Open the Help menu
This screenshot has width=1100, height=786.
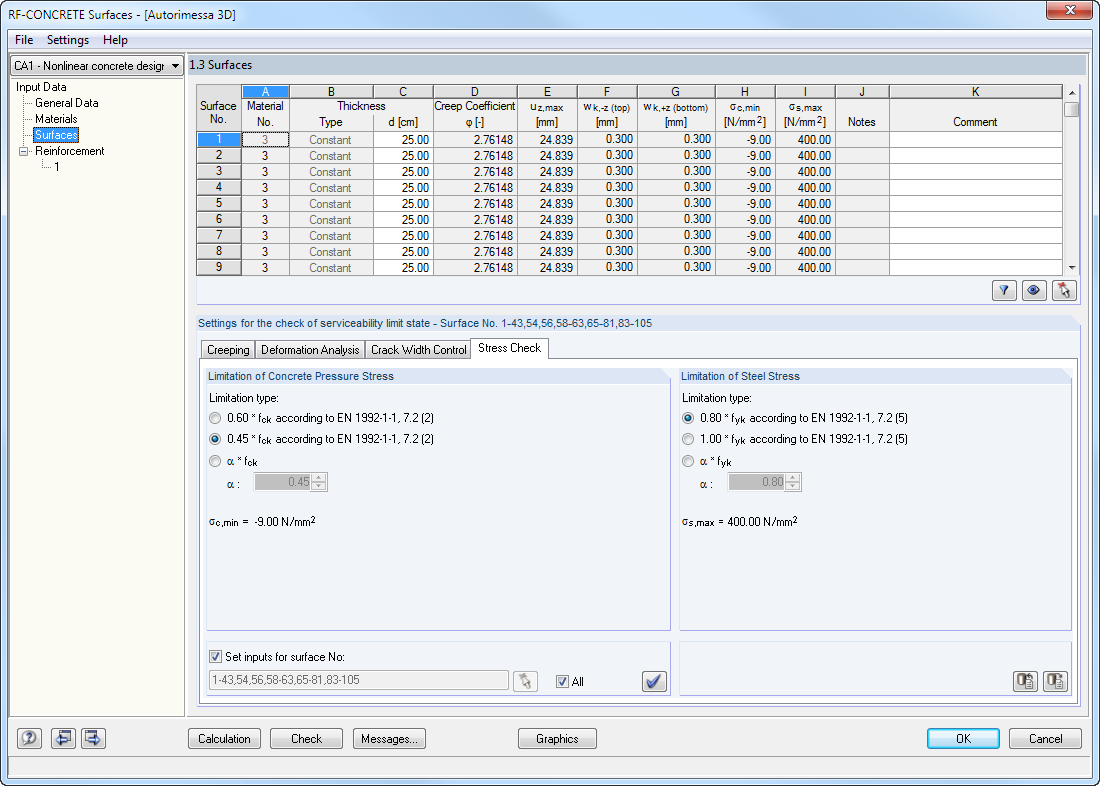point(115,40)
